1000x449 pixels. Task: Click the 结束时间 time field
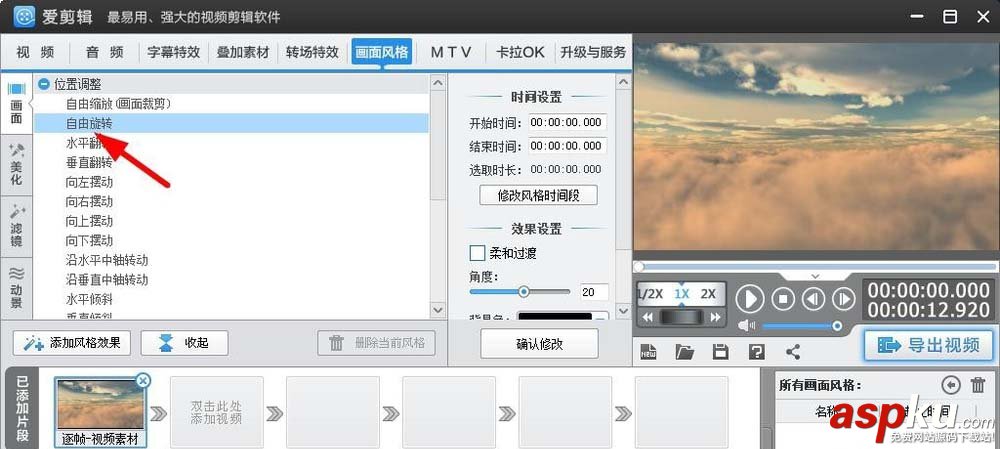pyautogui.click(x=568, y=146)
